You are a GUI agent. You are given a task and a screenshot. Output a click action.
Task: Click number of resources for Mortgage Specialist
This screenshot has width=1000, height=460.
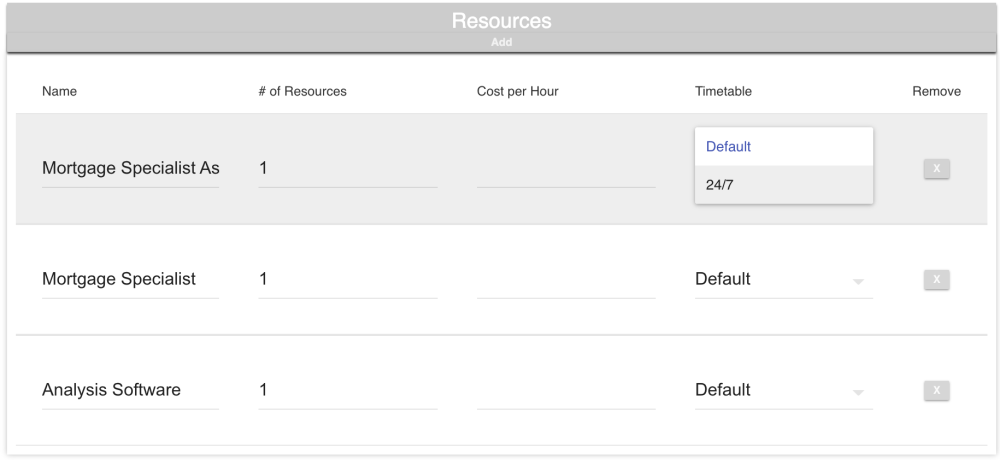coord(347,280)
